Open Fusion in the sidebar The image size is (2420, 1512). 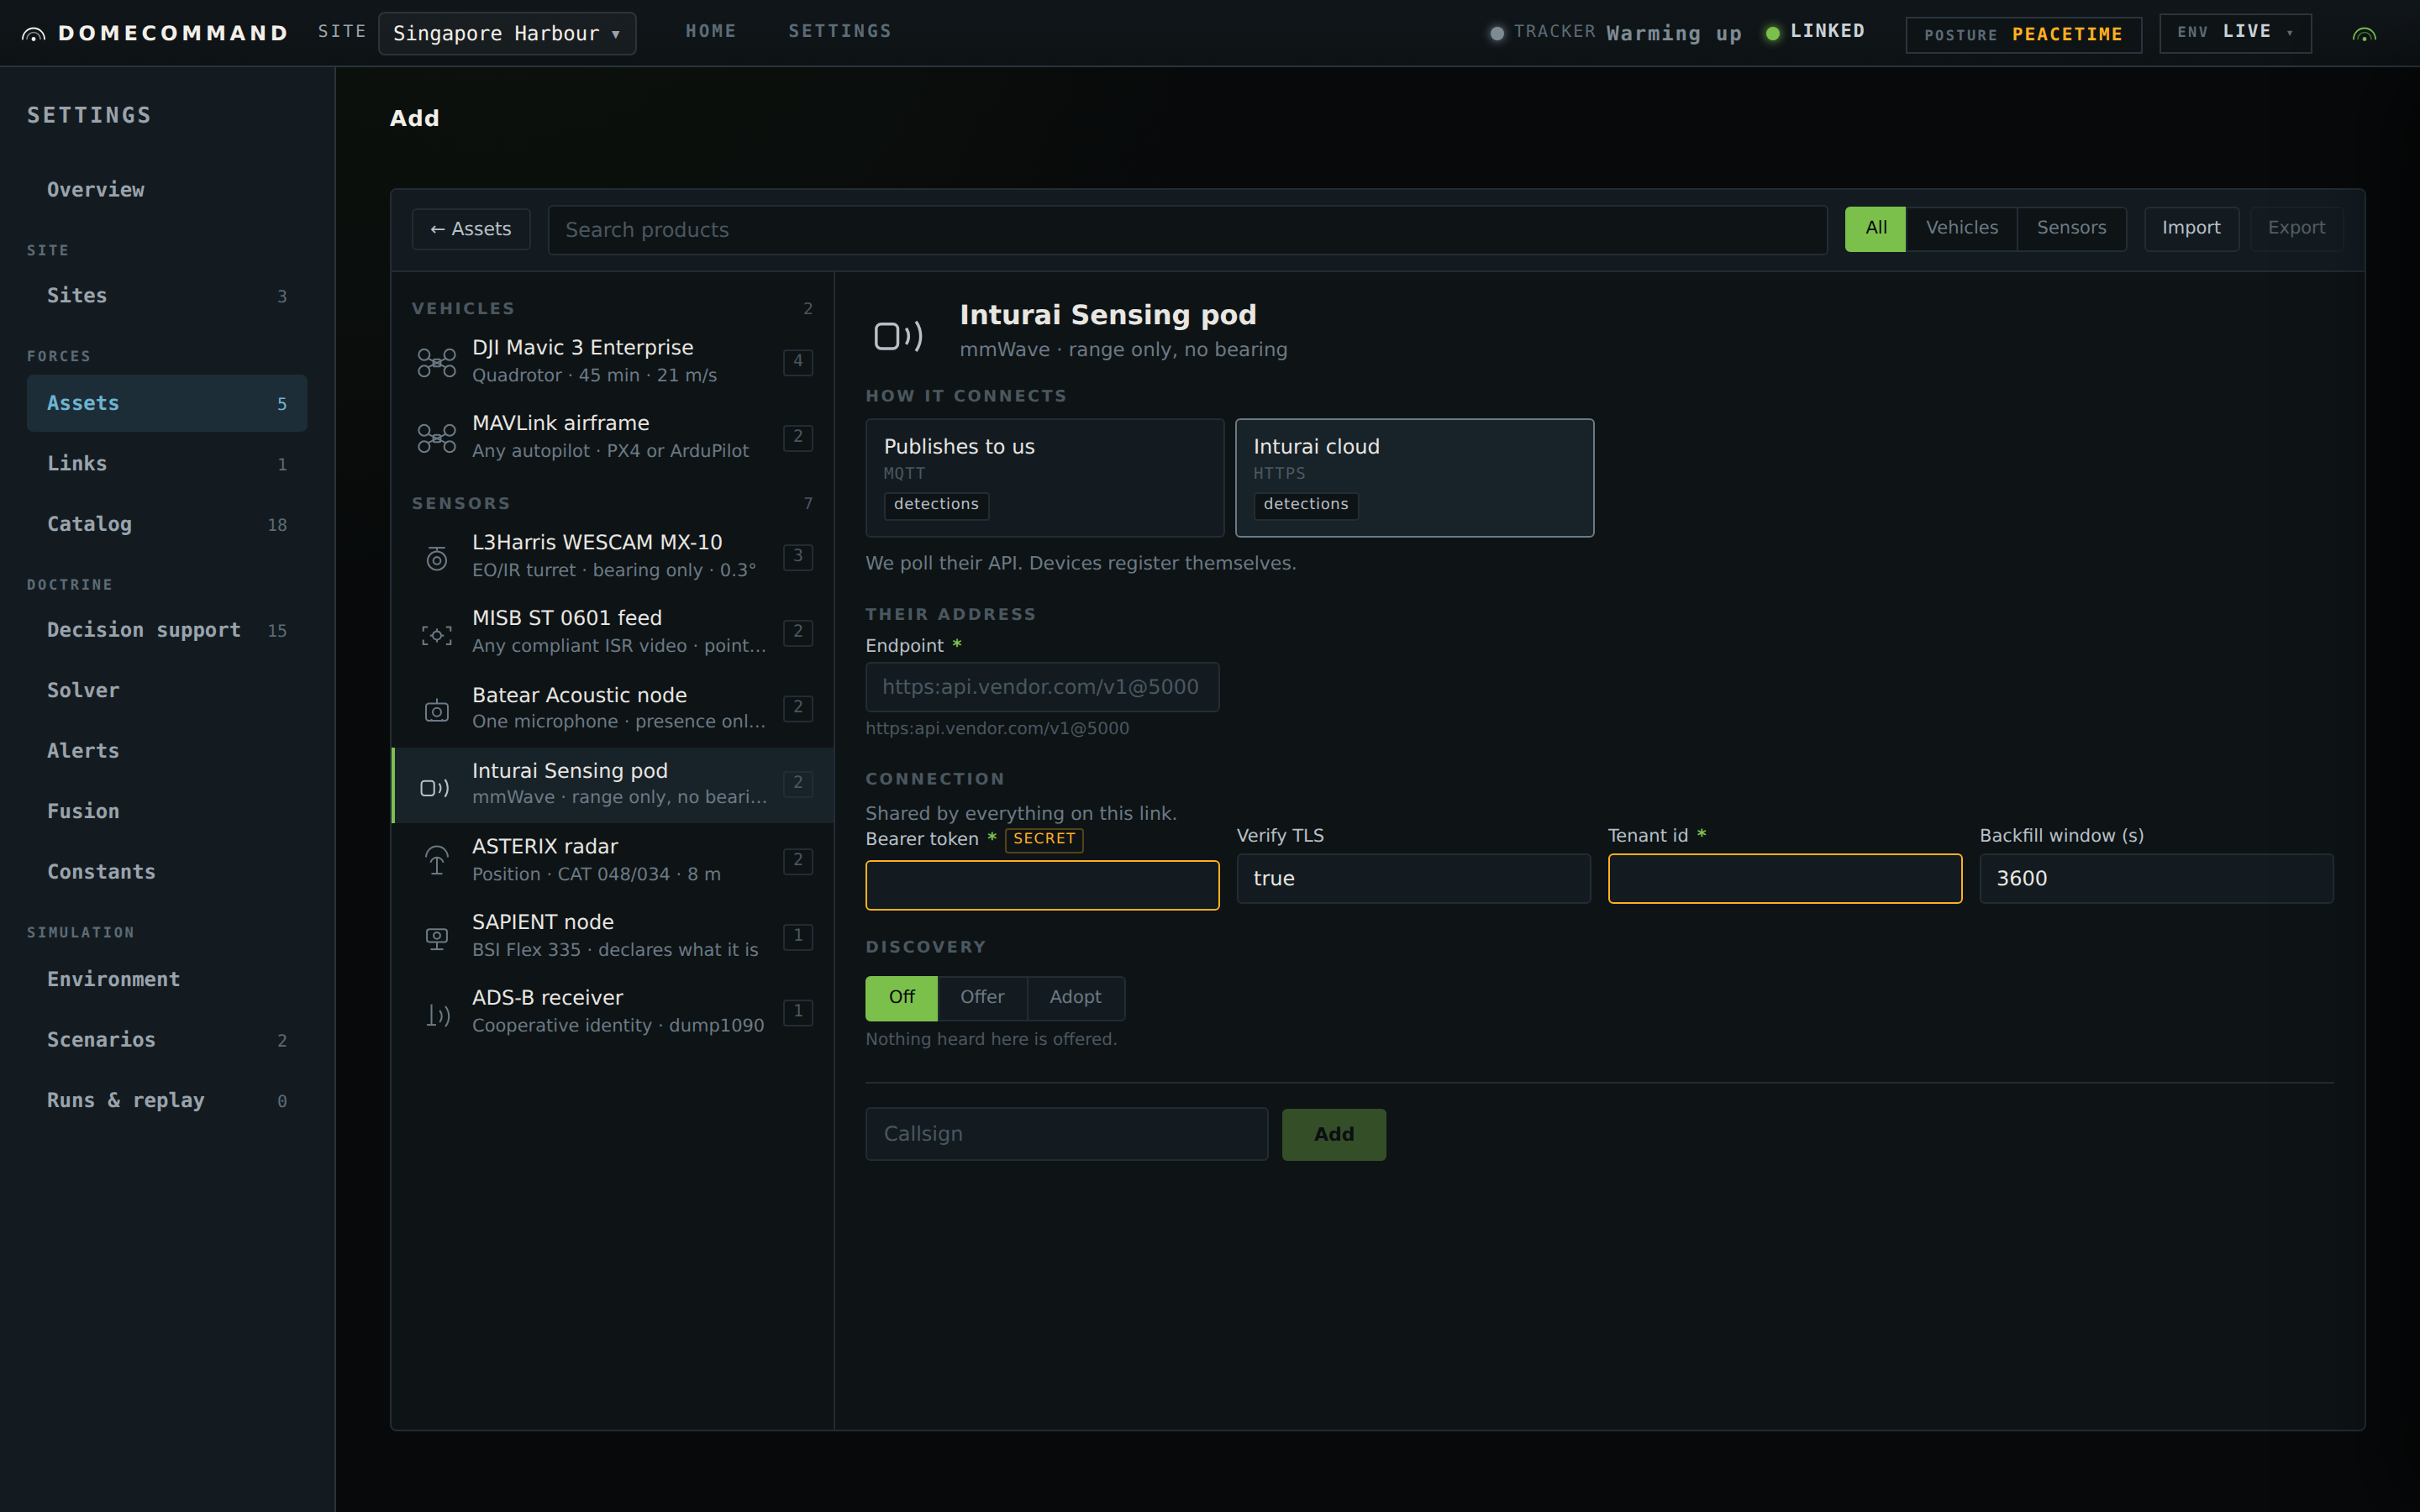(x=166, y=811)
